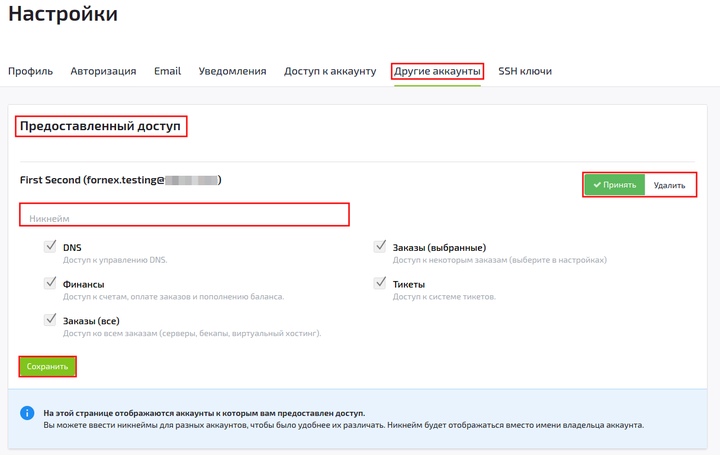This screenshot has width=720, height=455.
Task: Select the Доступ к аккаунту tab
Action: point(330,71)
